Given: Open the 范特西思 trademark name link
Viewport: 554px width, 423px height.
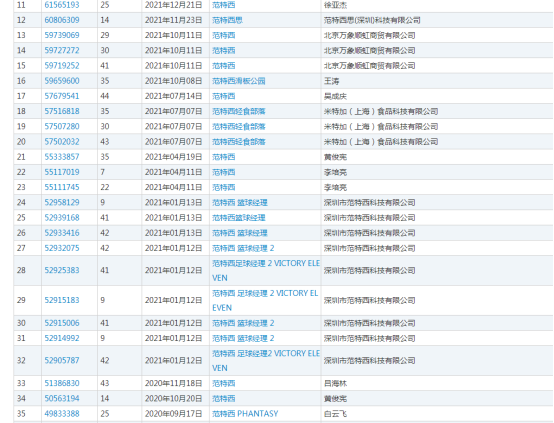Looking at the screenshot, I should pyautogui.click(x=228, y=20).
